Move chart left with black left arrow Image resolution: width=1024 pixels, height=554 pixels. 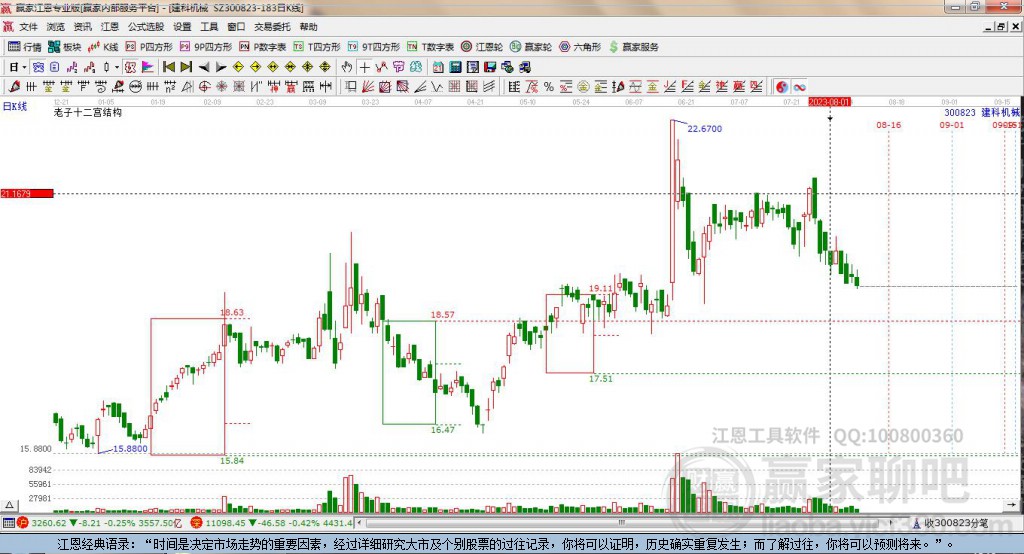point(204,67)
